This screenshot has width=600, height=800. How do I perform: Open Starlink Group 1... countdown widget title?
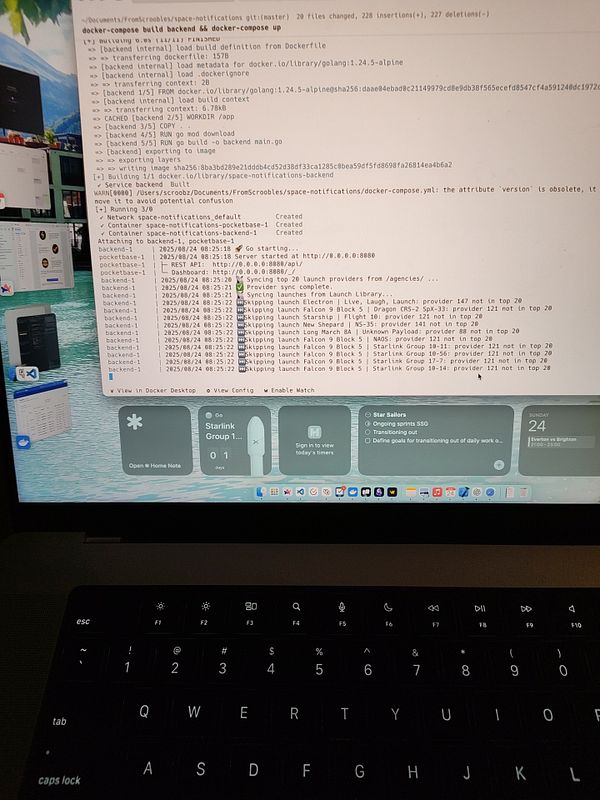[223, 431]
